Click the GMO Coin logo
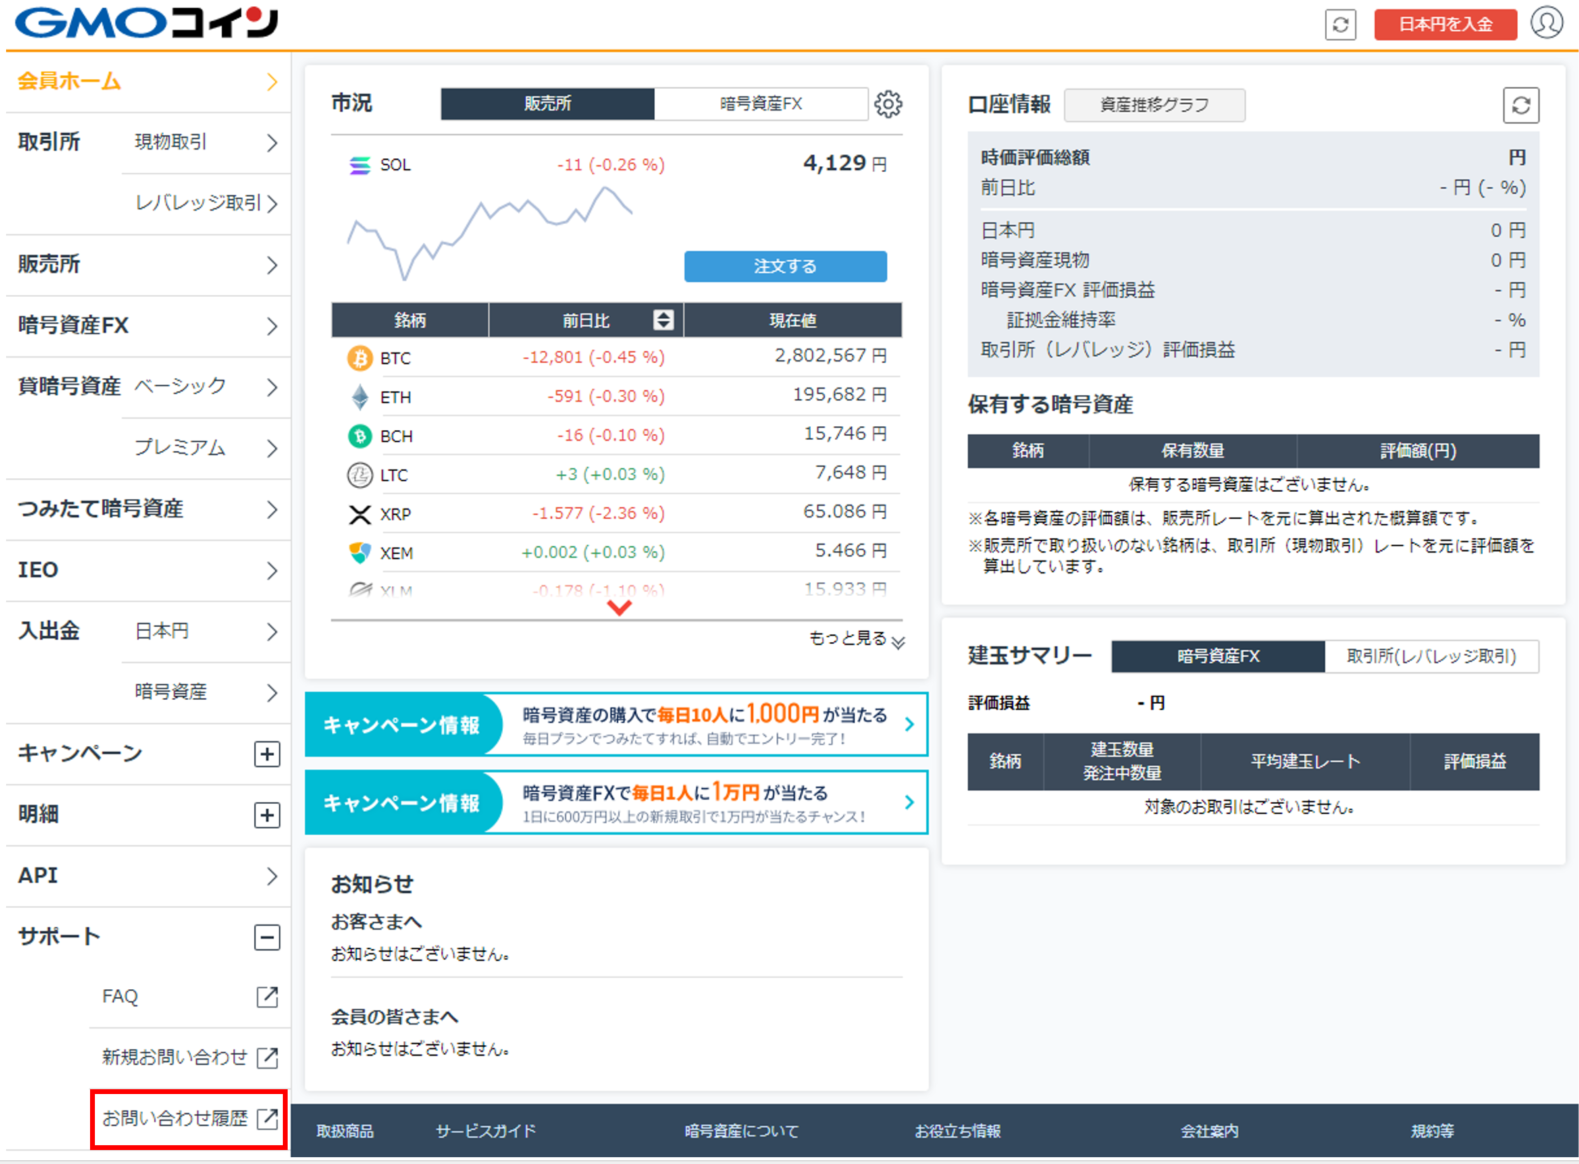This screenshot has width=1579, height=1164. 146,22
